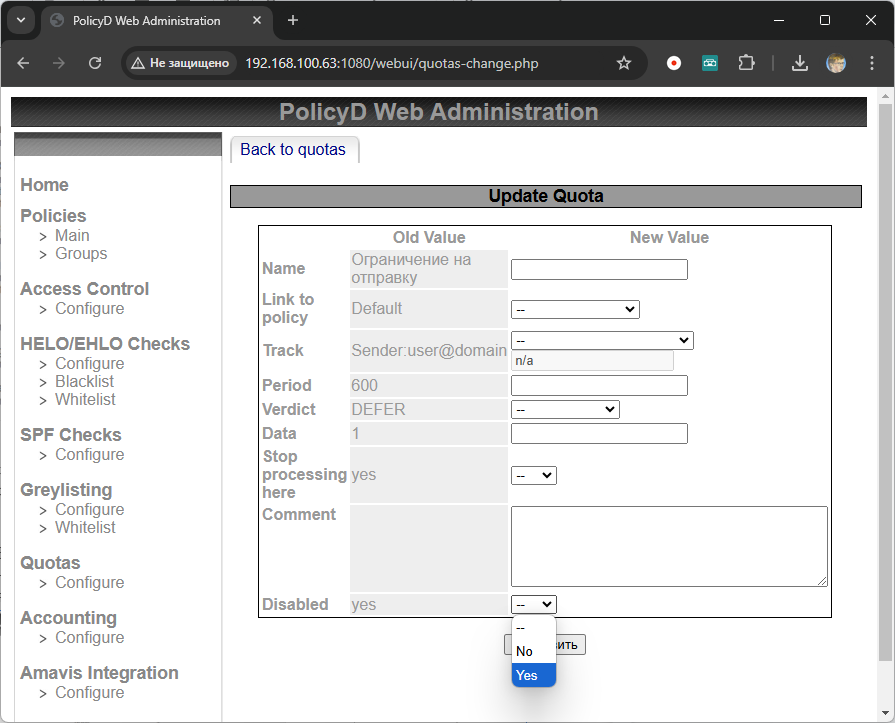This screenshot has height=723, width=895.
Task: Open the Link to policy dropdown
Action: click(575, 309)
